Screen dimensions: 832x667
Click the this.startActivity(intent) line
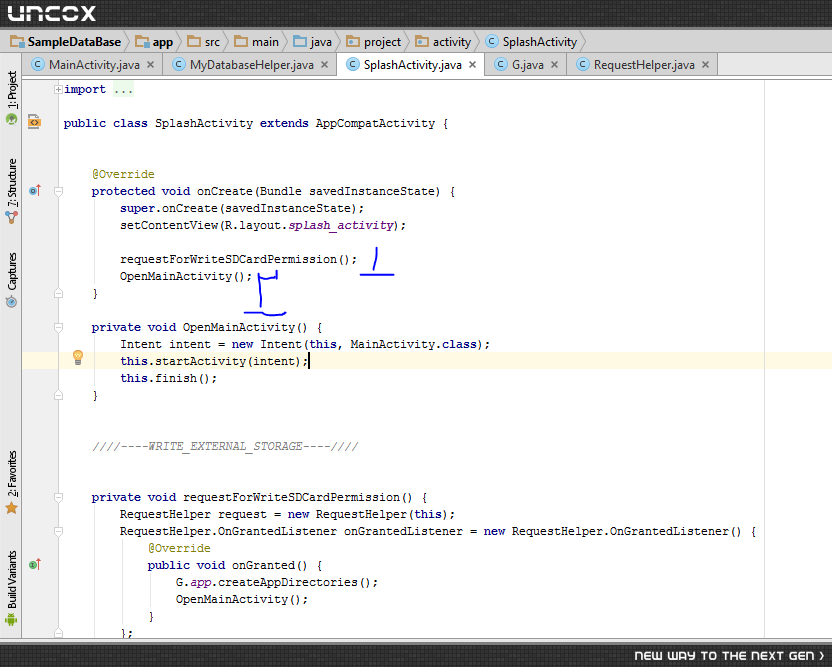(214, 361)
